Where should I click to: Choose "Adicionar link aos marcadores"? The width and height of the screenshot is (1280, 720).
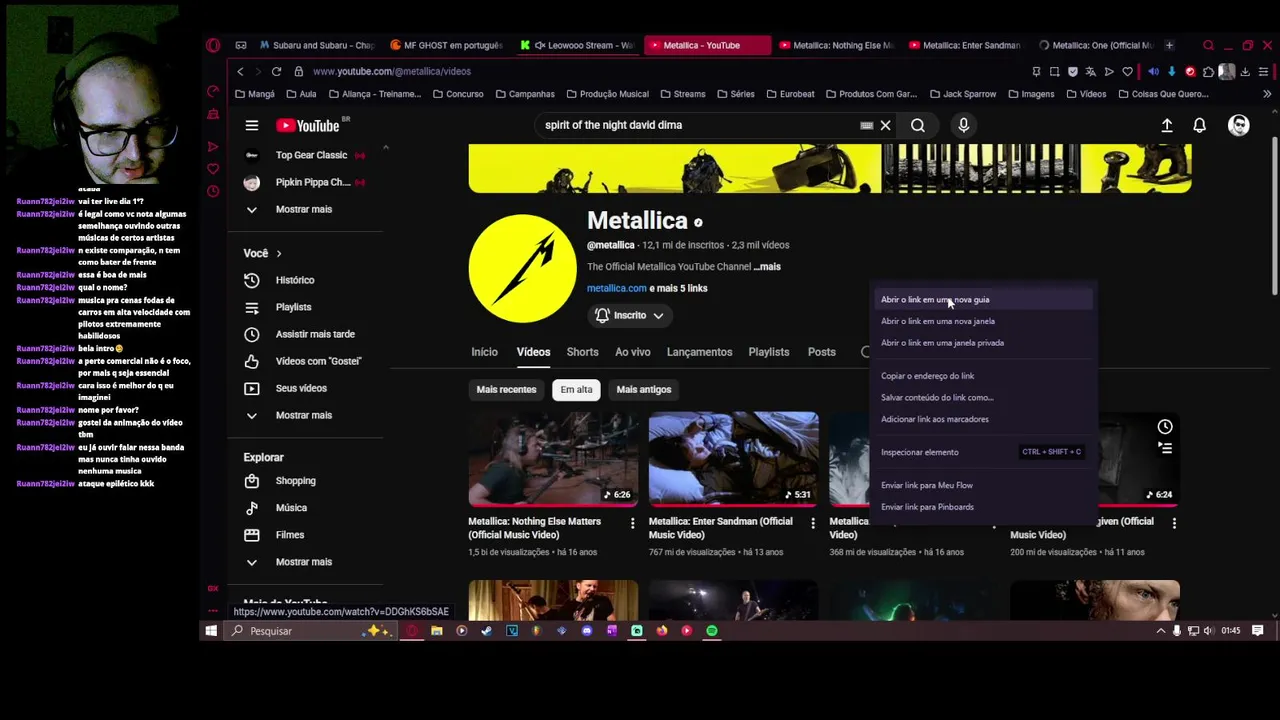point(982,419)
